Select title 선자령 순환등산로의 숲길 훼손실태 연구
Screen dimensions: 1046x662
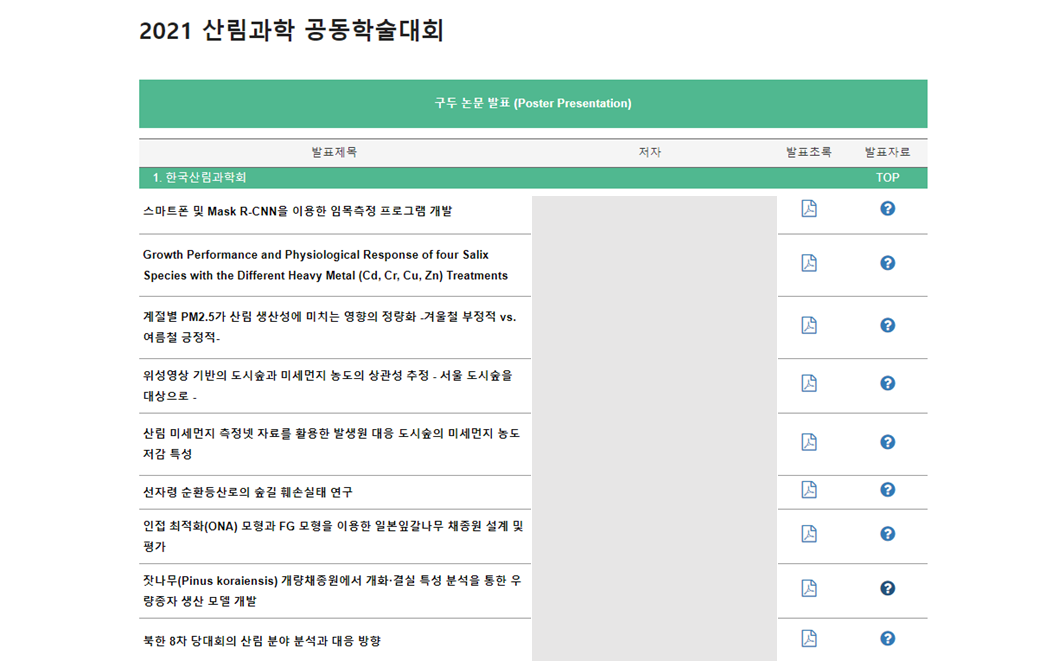coord(247,492)
